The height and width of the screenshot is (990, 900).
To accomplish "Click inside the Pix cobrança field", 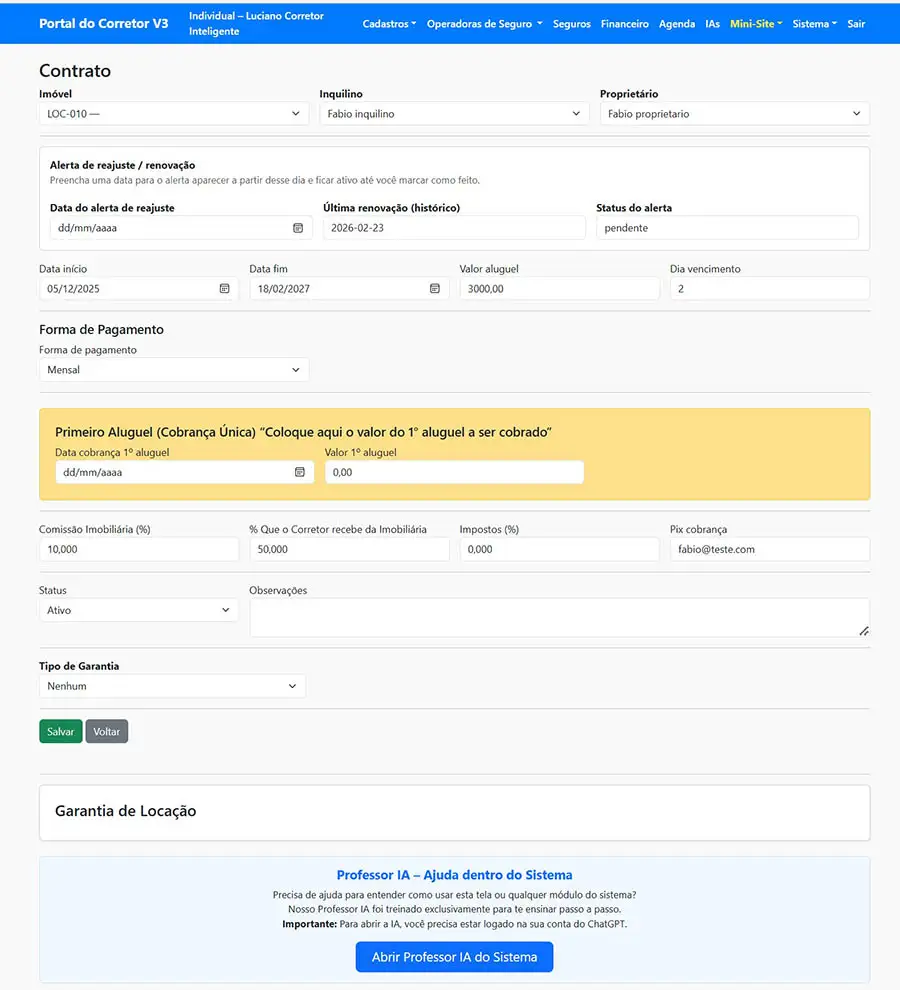I will point(770,549).
